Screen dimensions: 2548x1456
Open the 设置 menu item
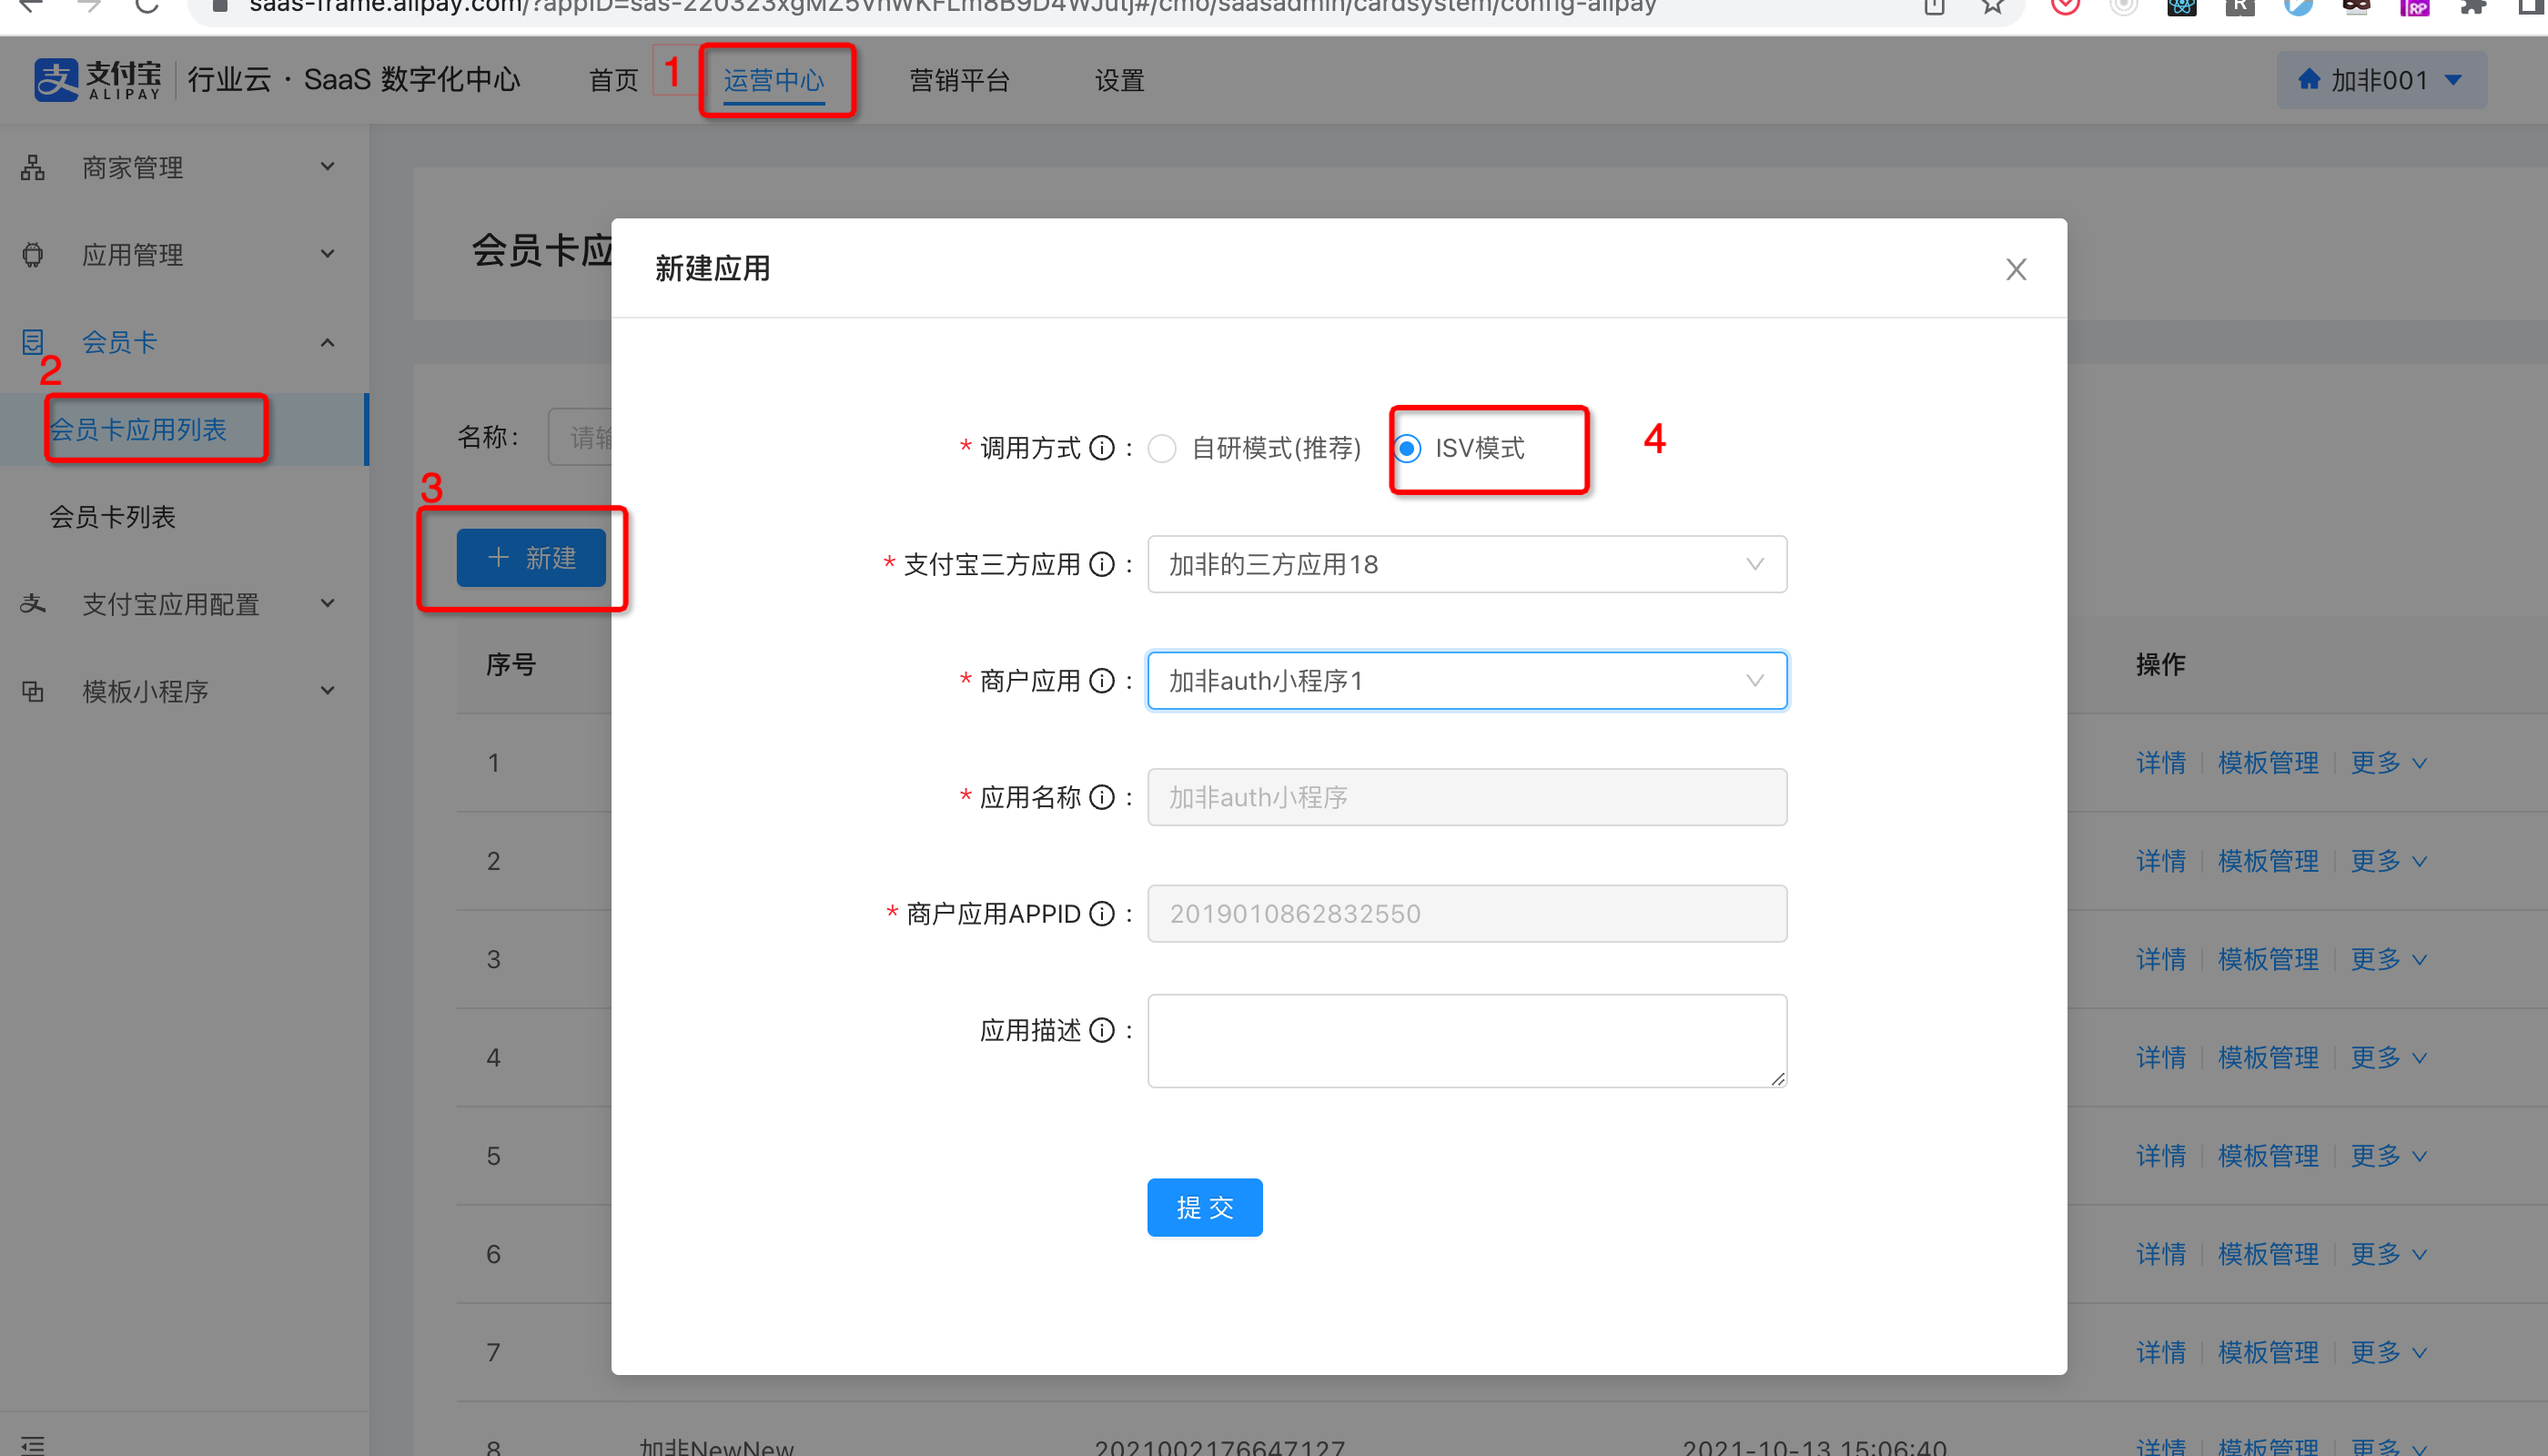point(1118,80)
